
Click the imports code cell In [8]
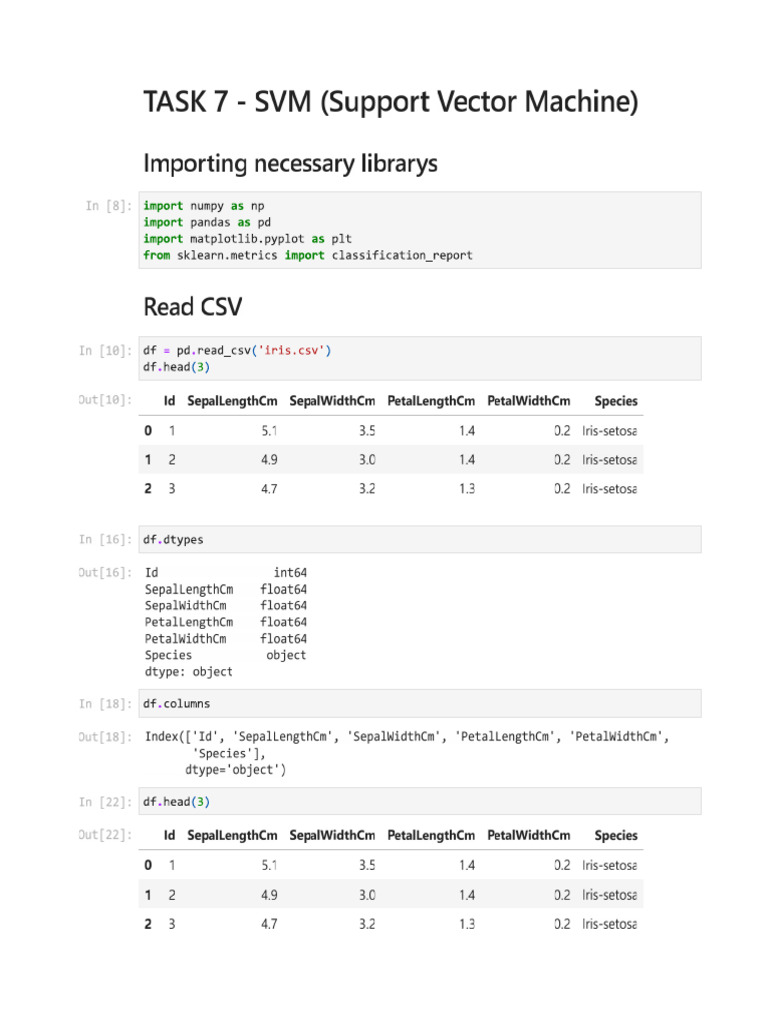click(x=420, y=230)
